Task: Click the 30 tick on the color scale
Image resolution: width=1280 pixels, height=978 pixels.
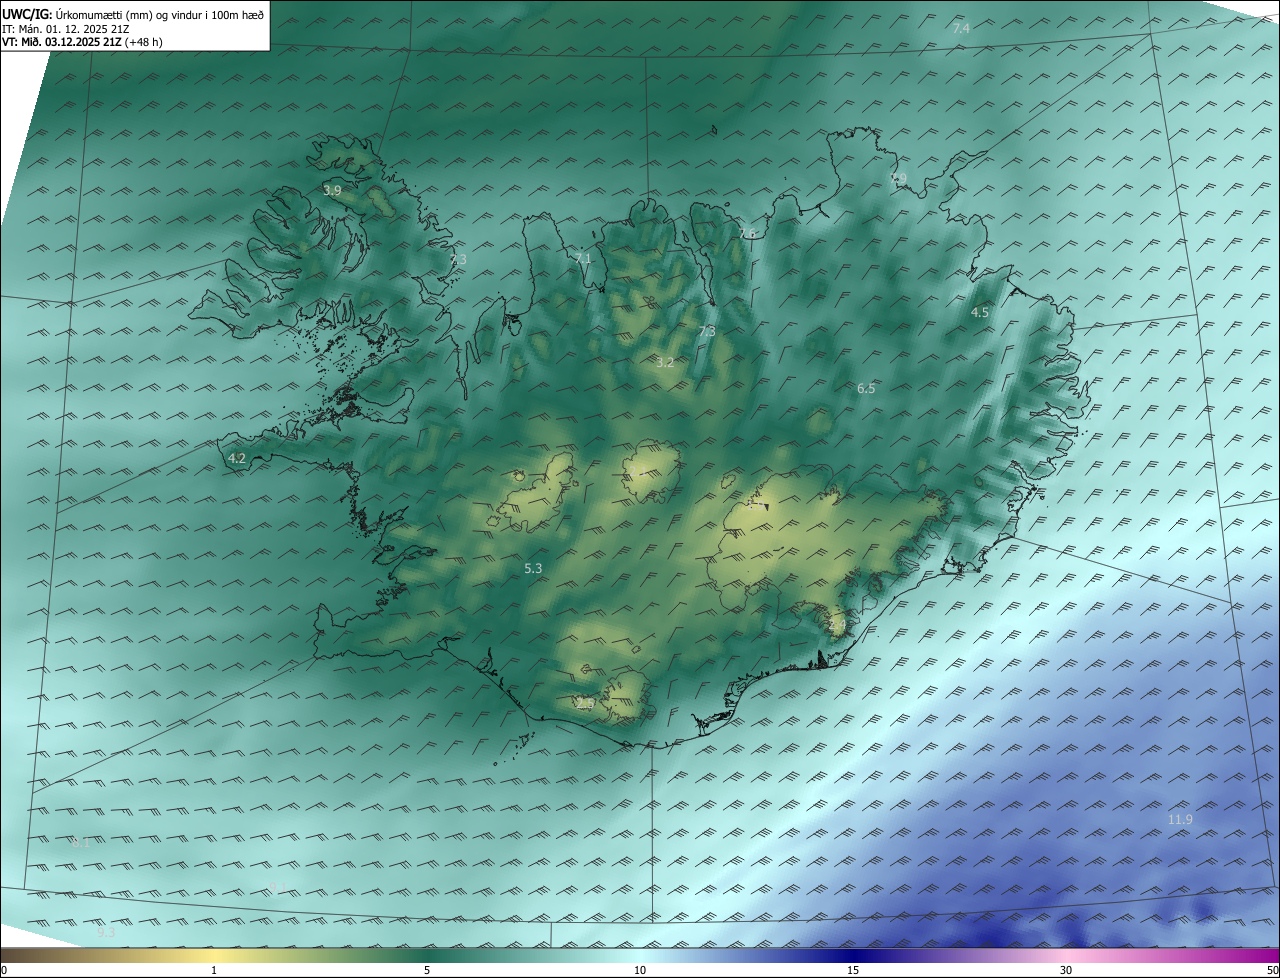Action: pyautogui.click(x=1066, y=970)
